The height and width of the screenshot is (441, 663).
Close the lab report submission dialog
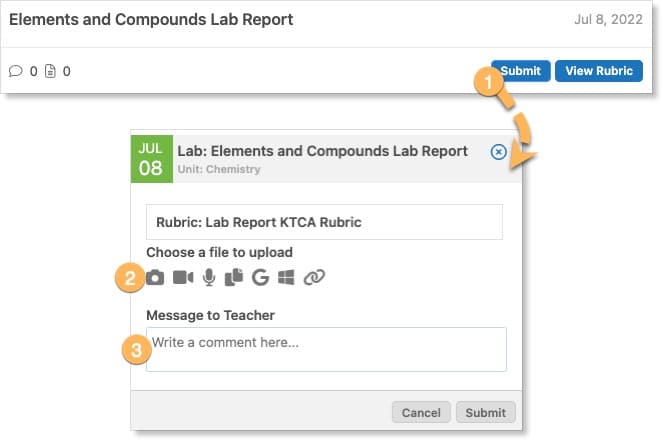pyautogui.click(x=498, y=152)
